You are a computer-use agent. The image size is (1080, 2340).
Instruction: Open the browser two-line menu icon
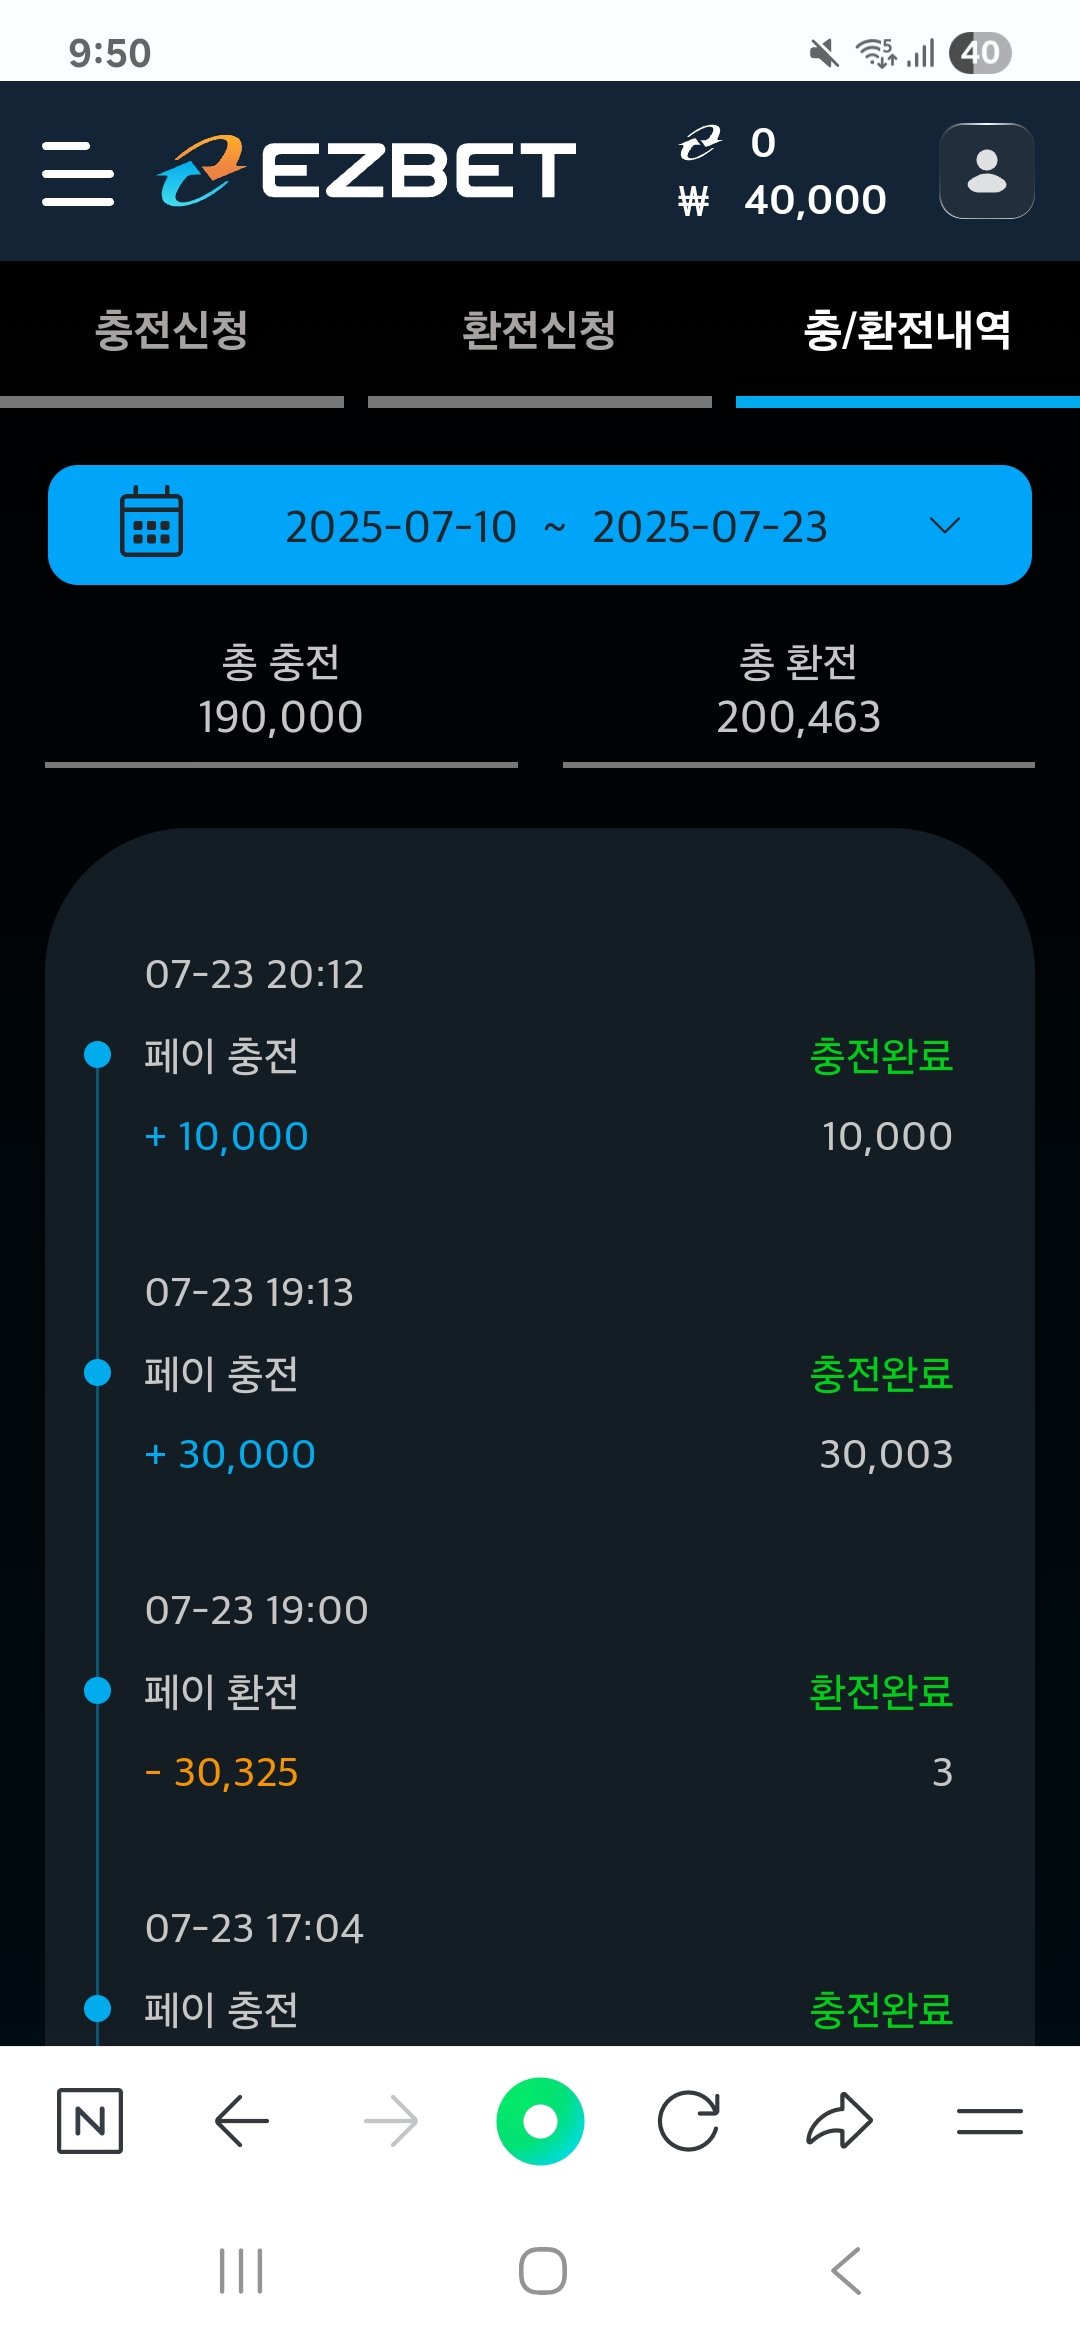989,2121
